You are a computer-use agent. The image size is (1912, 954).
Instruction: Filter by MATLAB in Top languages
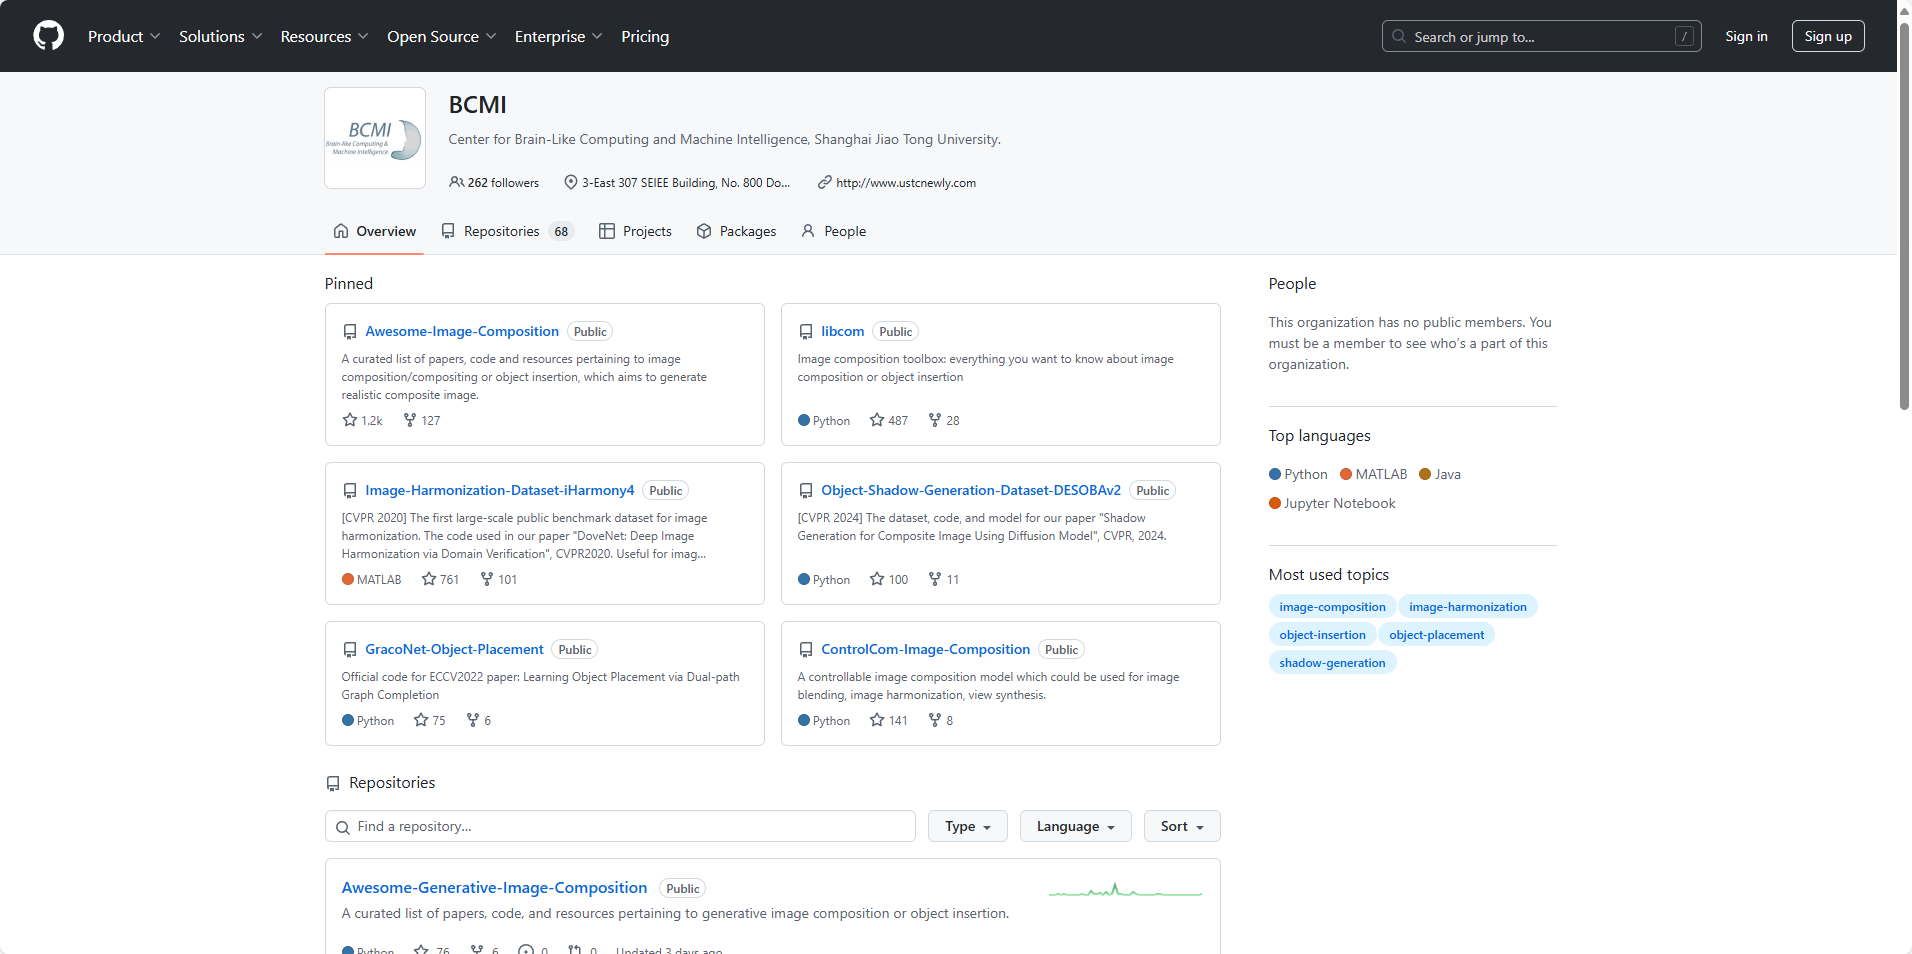[x=1373, y=474]
